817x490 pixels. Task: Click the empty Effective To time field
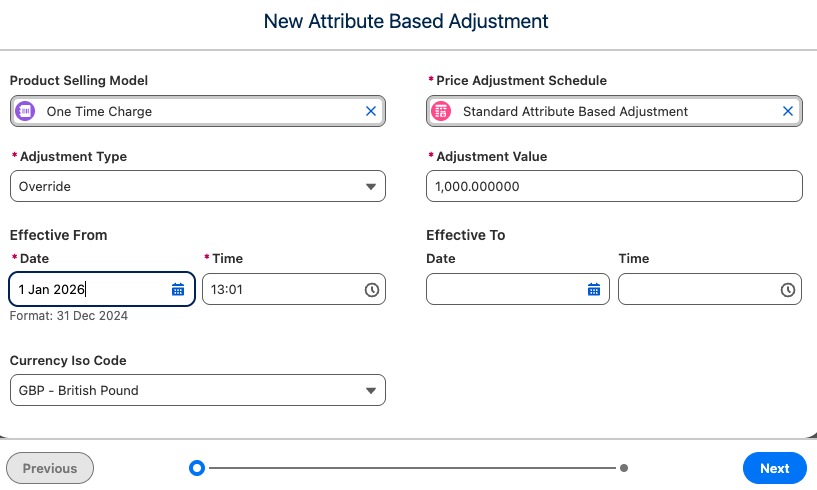pyautogui.click(x=697, y=289)
